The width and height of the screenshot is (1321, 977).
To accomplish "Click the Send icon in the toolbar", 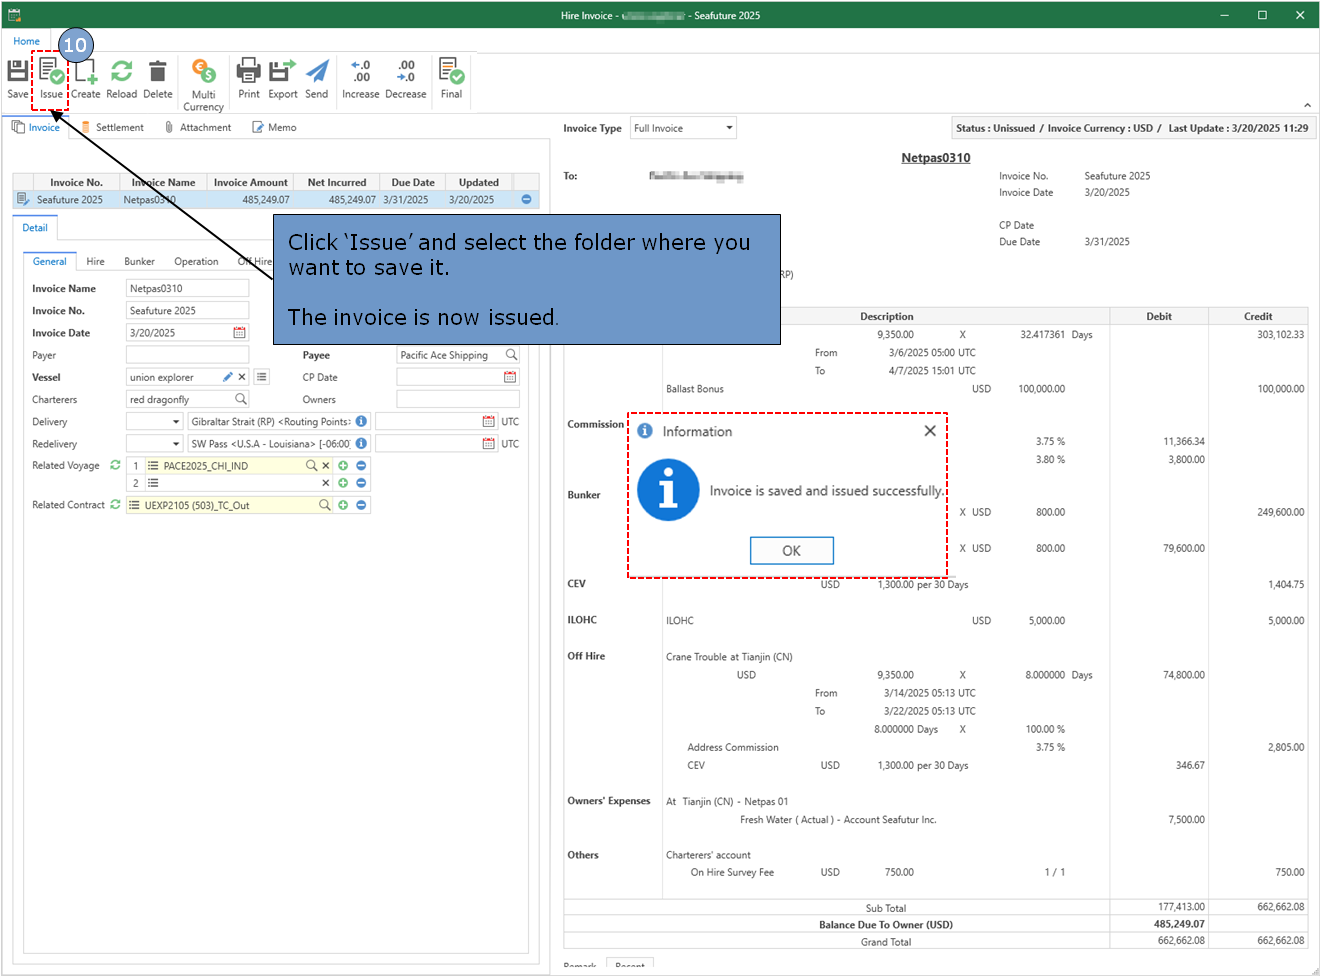I will [x=316, y=73].
